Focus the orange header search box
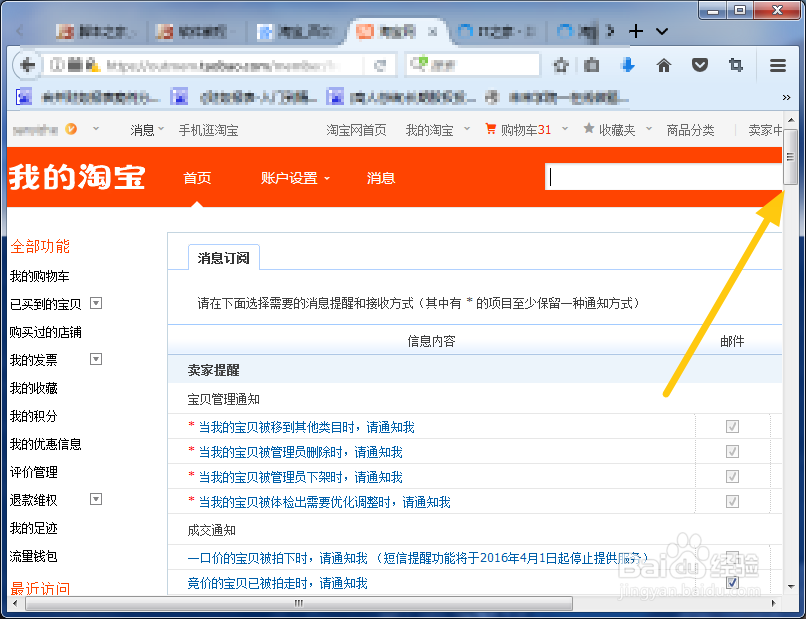806x619 pixels. pos(663,177)
